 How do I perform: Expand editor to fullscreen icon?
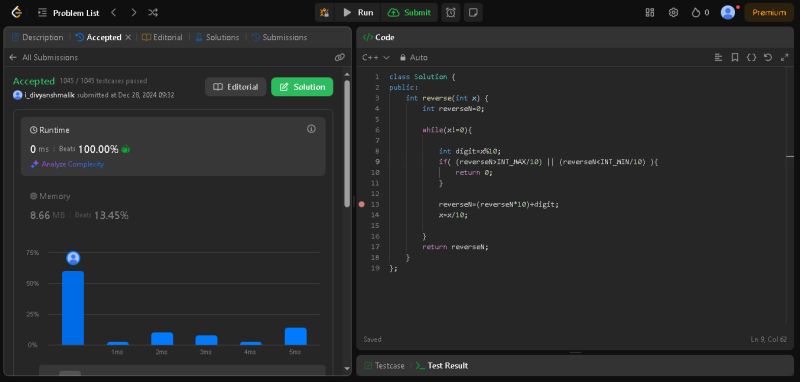[x=785, y=58]
